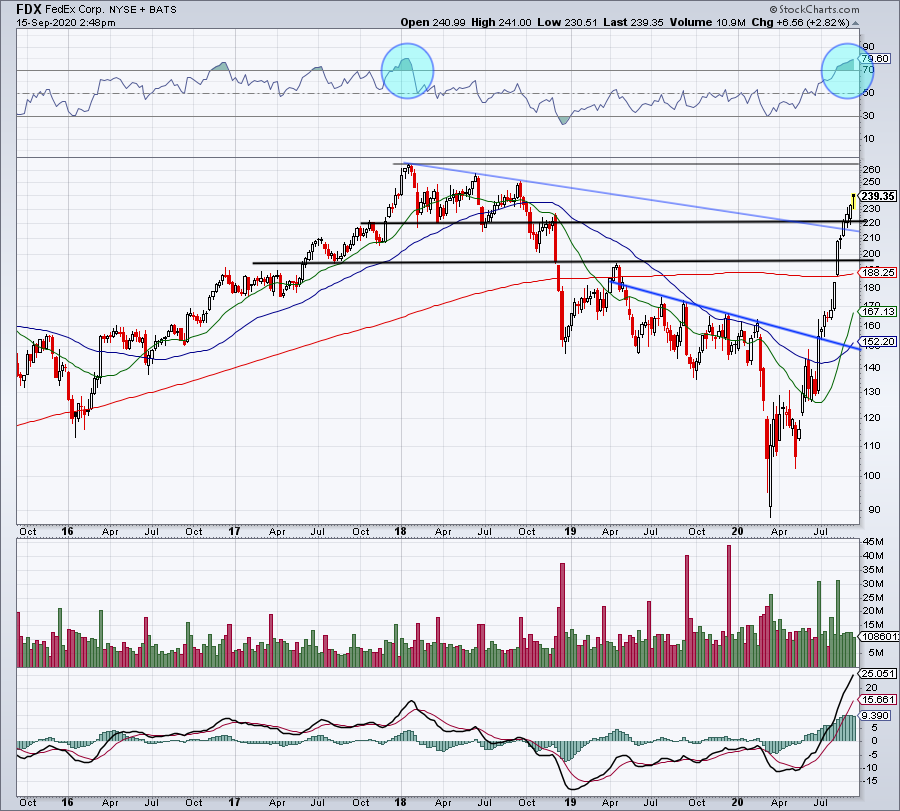Click the -10 MACD axis label
900x811 pixels.
870,767
